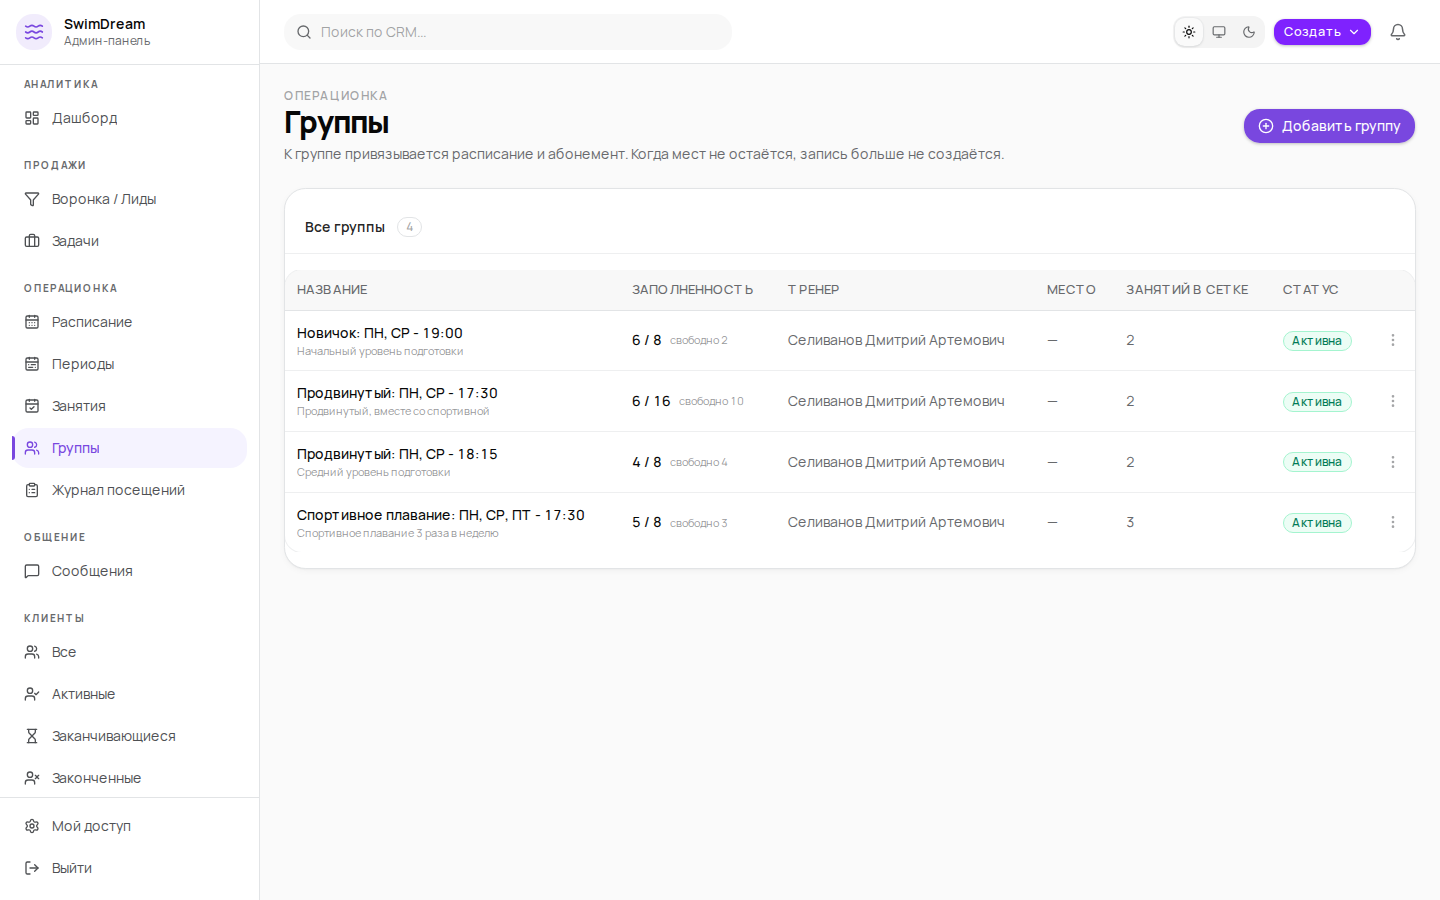
Task: Focus the Поиск по CRM search field
Action: 508,32
